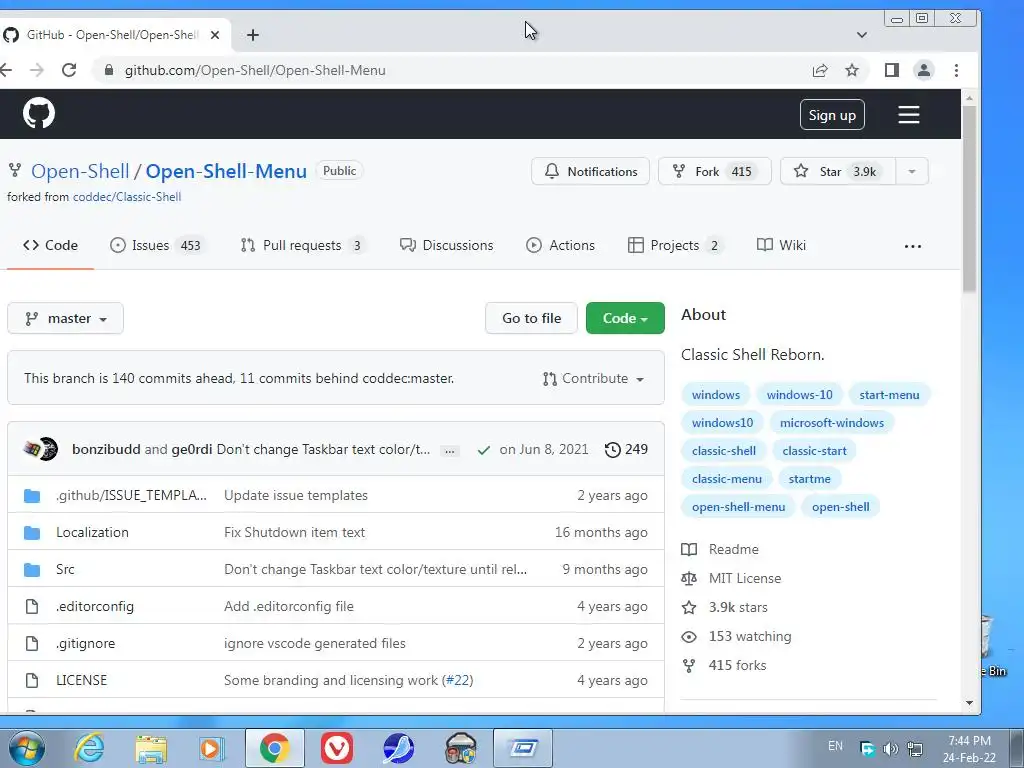
Task: Click the classic-shell topic tag
Action: click(724, 451)
